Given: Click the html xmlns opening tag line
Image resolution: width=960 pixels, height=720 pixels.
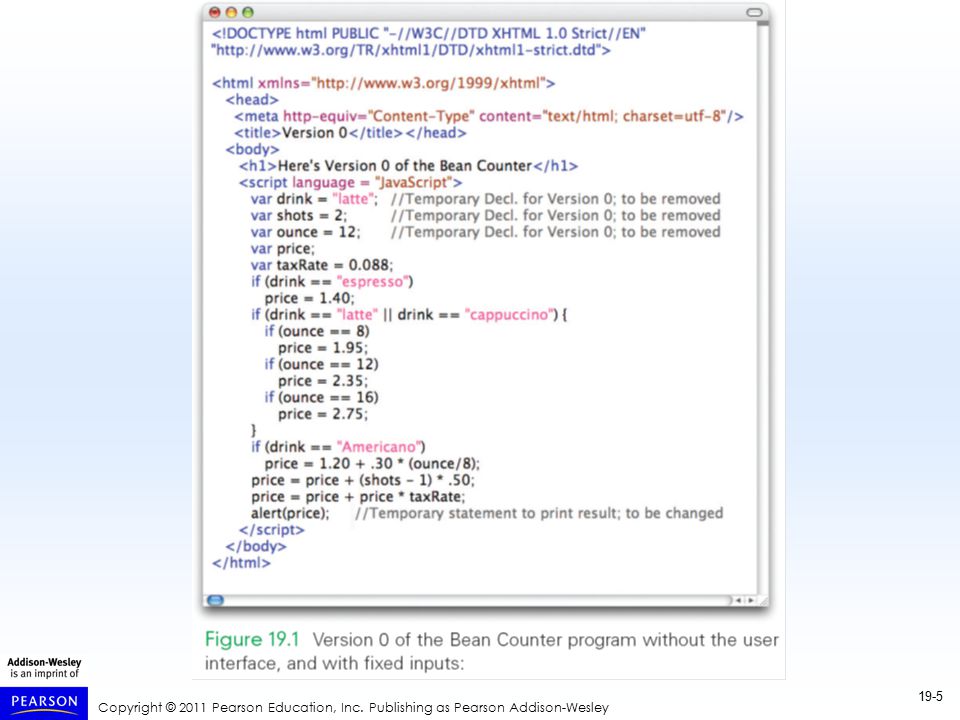Looking at the screenshot, I should 383,83.
